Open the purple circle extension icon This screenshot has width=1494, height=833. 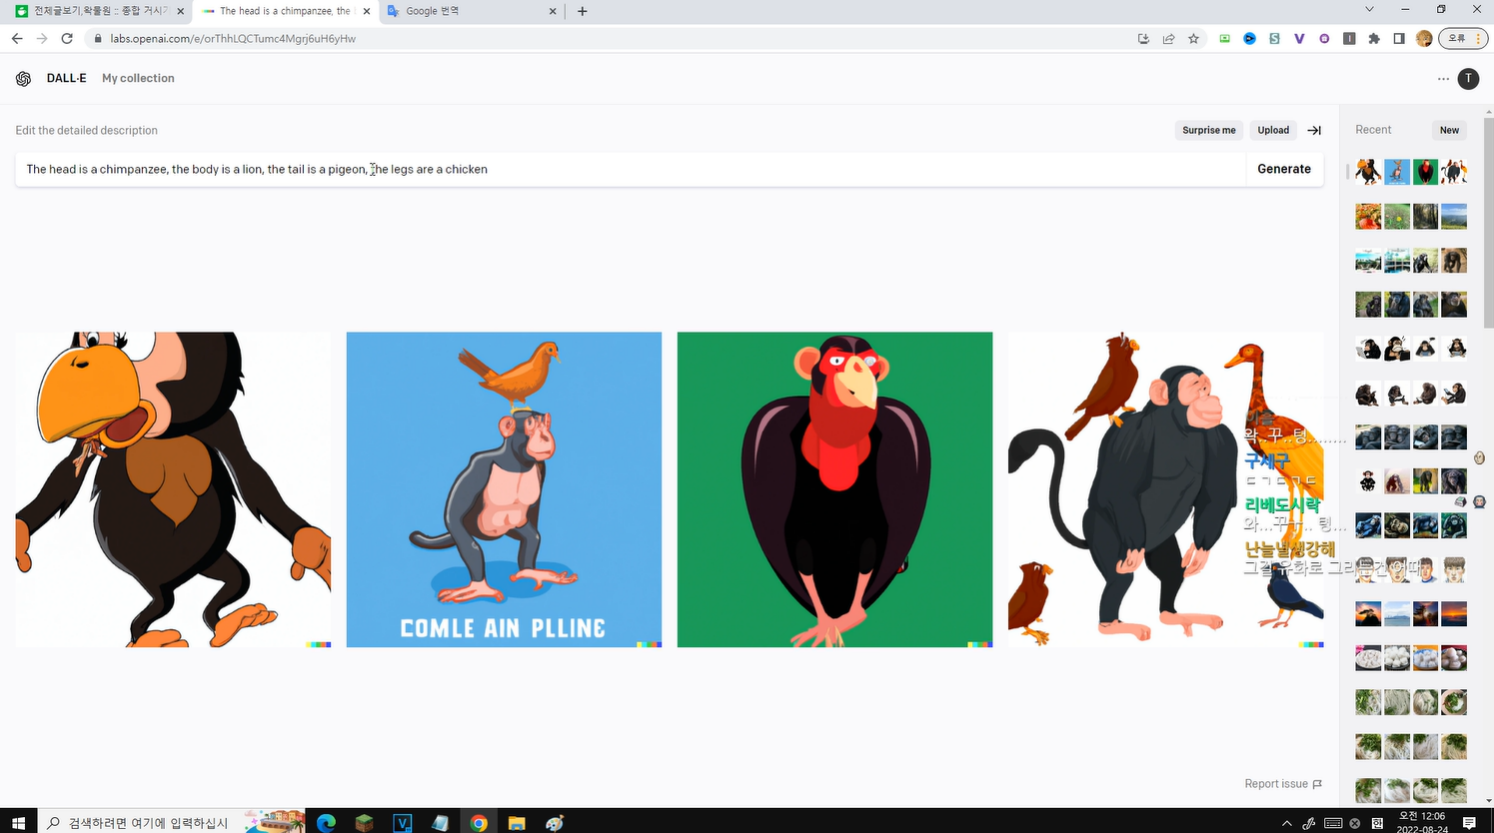[x=1324, y=38]
